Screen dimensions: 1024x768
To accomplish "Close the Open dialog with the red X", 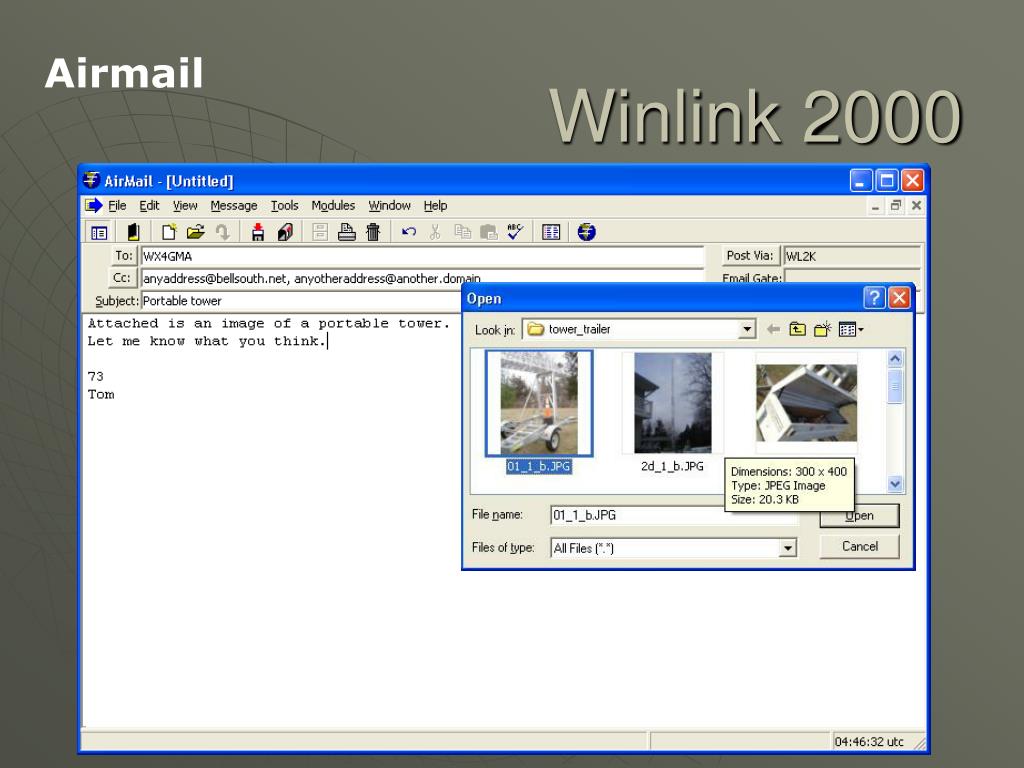I will [899, 298].
